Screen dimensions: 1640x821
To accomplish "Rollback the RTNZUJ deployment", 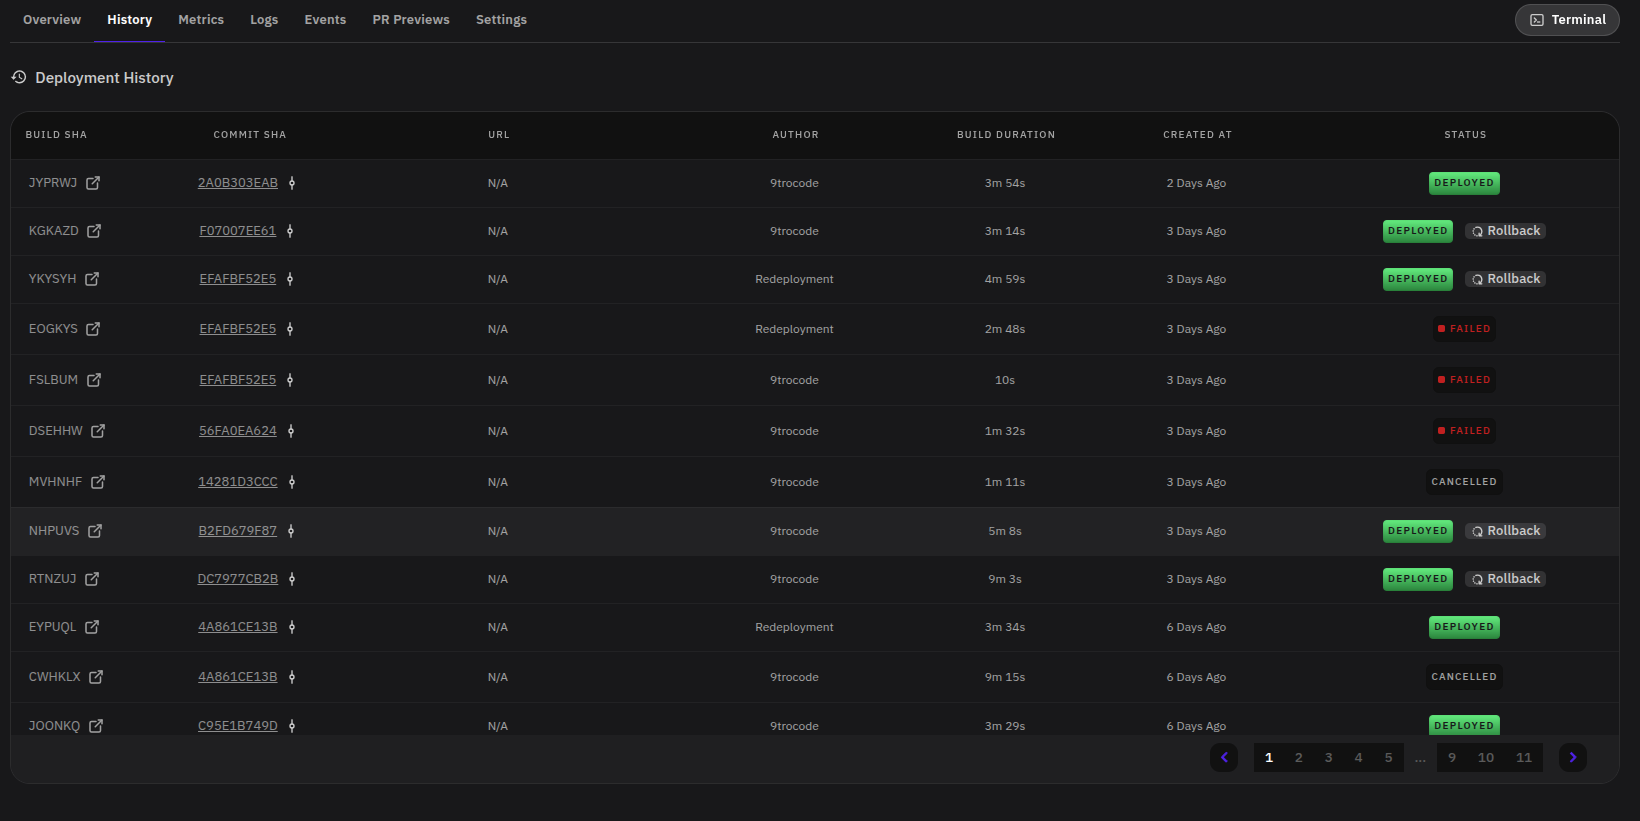I will [1506, 579].
